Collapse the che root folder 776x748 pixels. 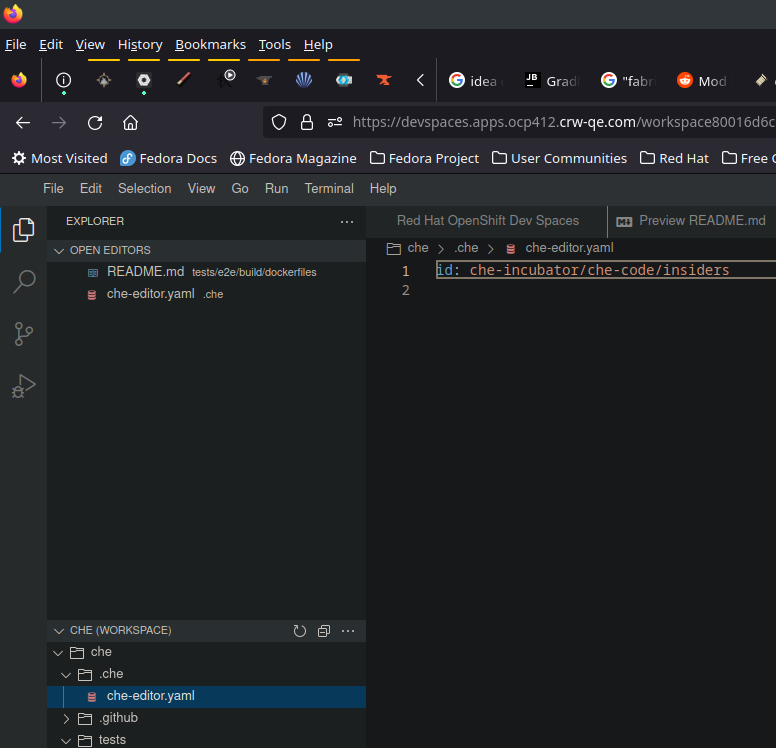tap(58, 652)
